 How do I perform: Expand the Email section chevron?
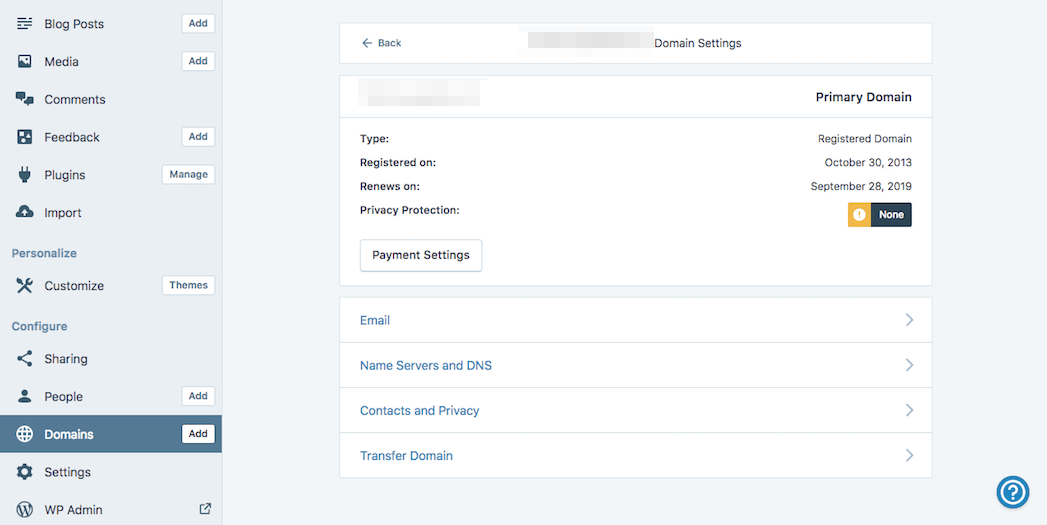coord(909,320)
